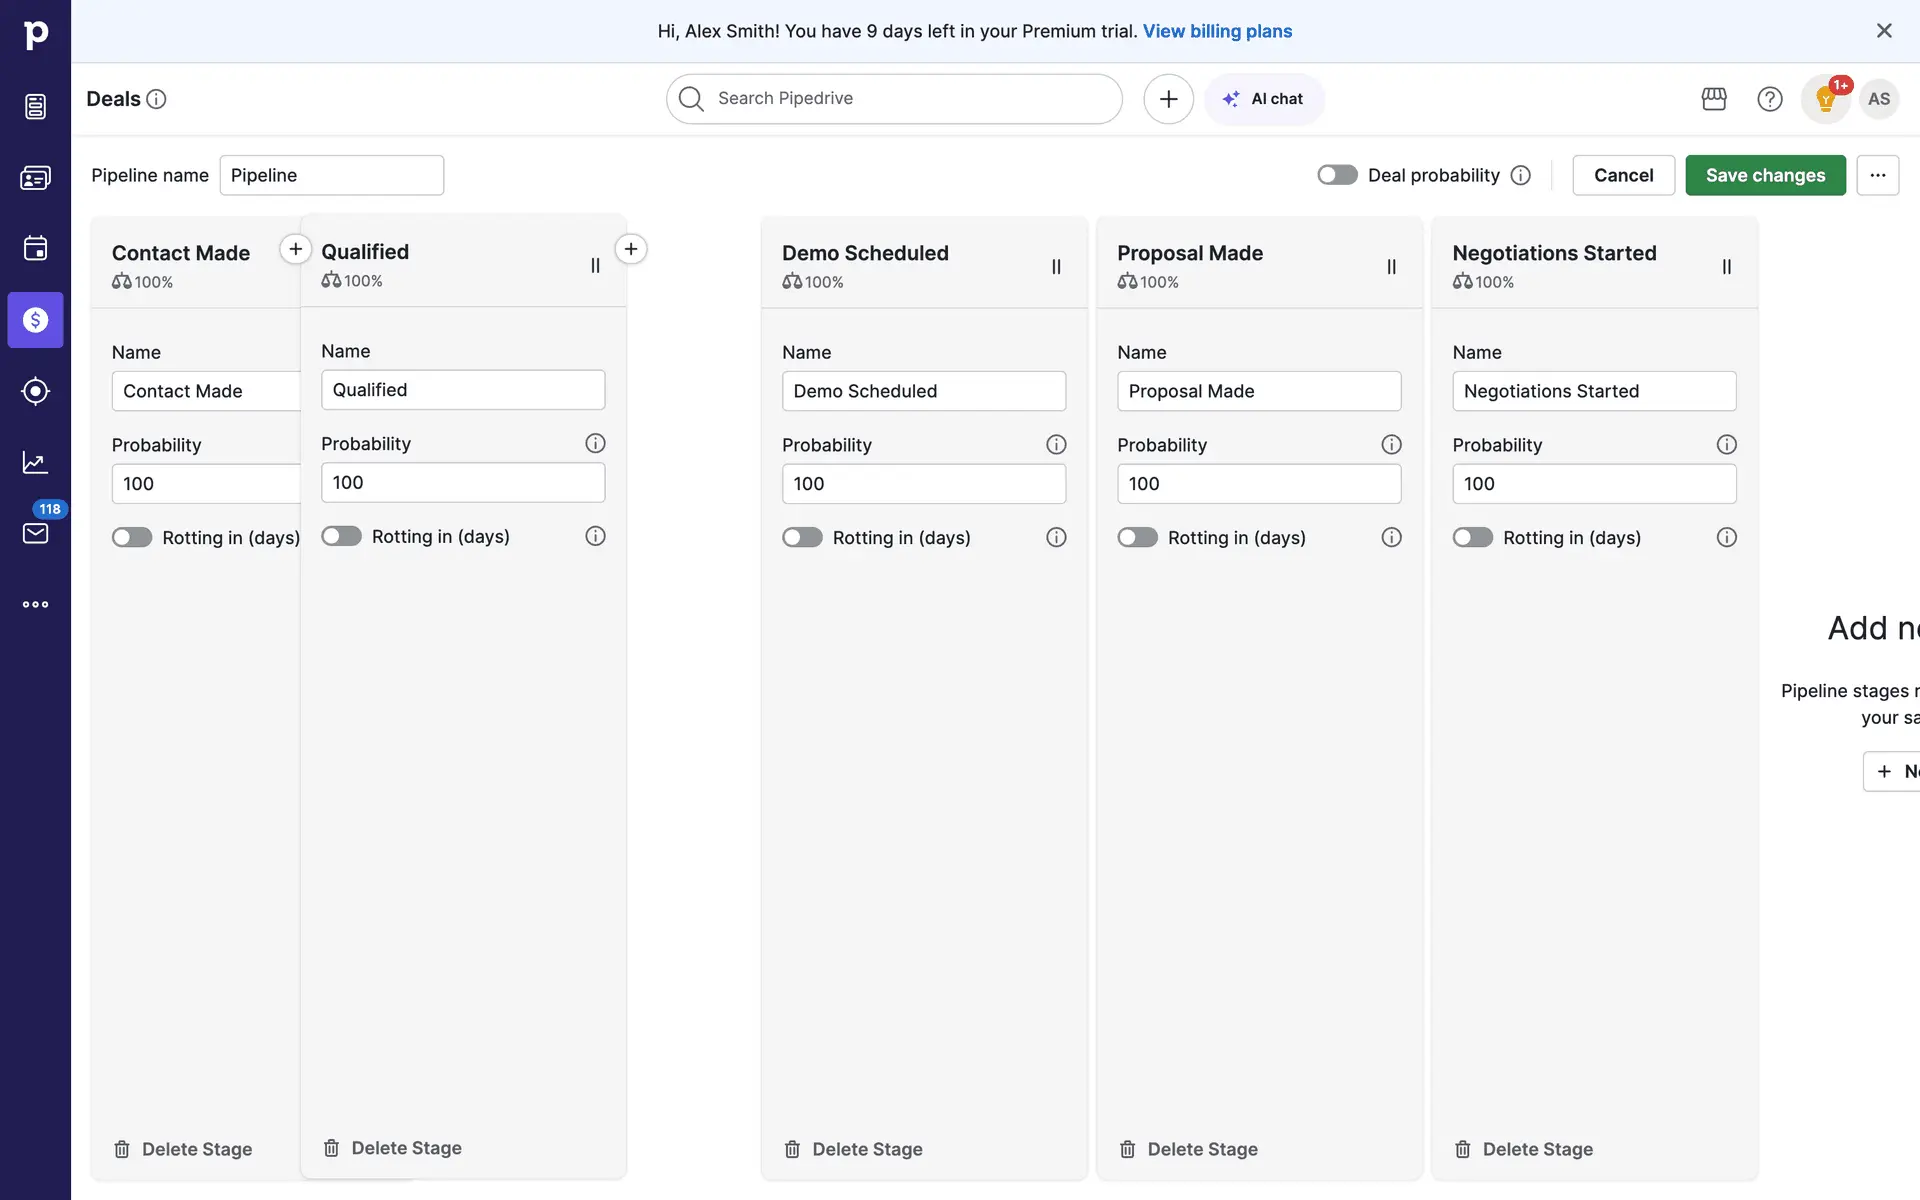Screen dimensions: 1920x1200
Task: Open the AI chat panel
Action: (1265, 99)
